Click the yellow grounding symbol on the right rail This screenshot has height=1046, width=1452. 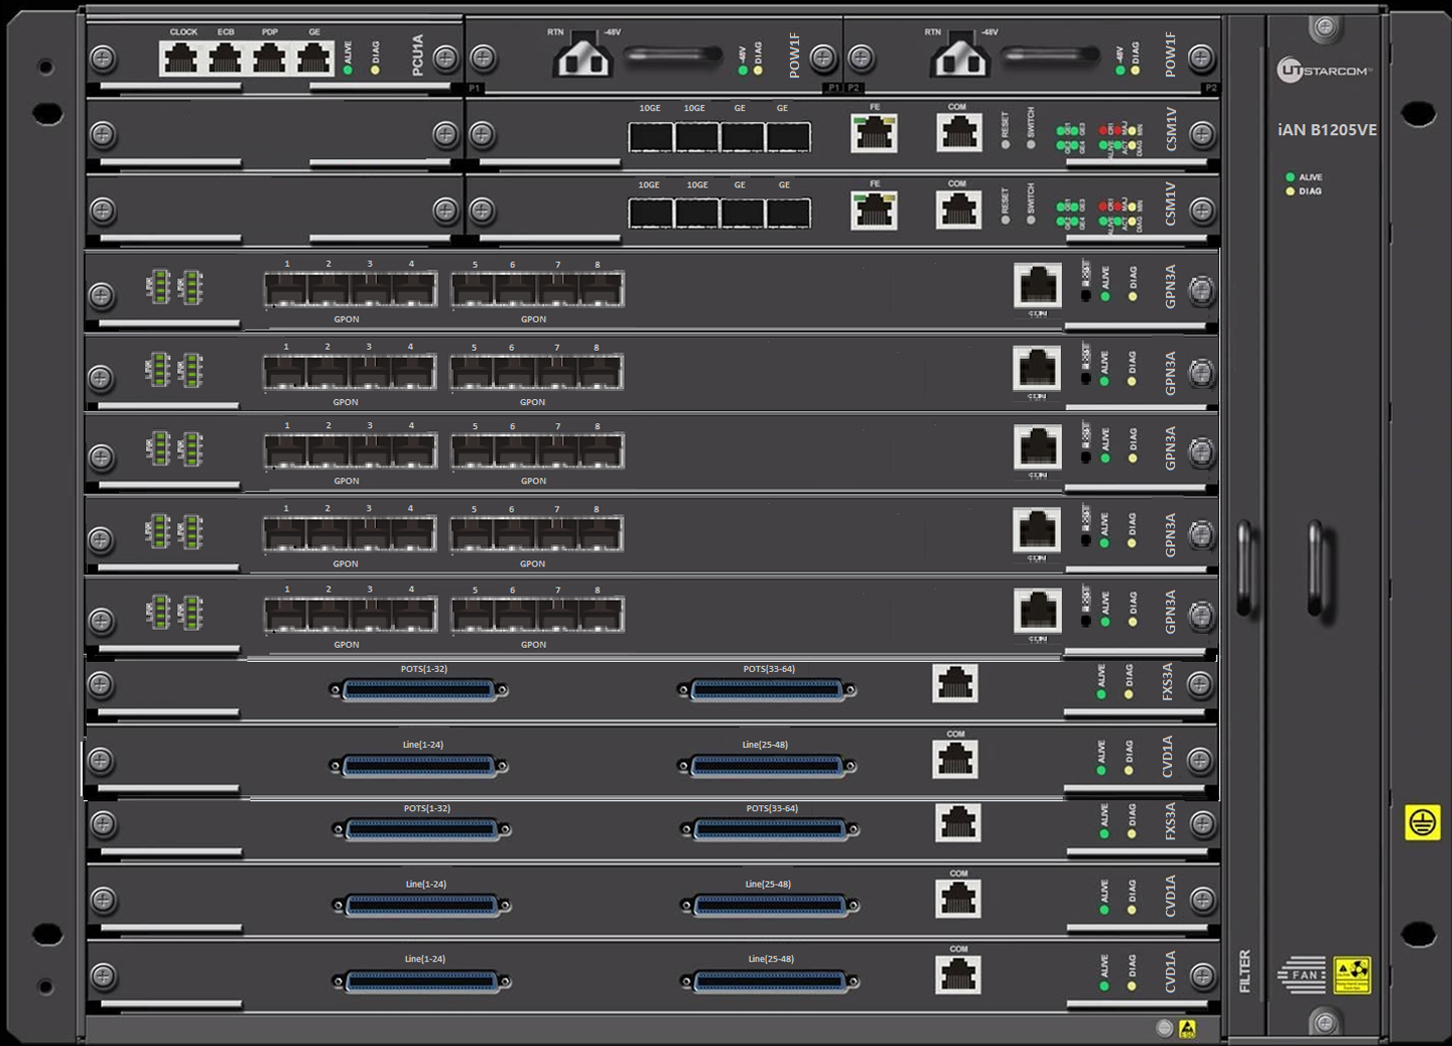pyautogui.click(x=1421, y=822)
